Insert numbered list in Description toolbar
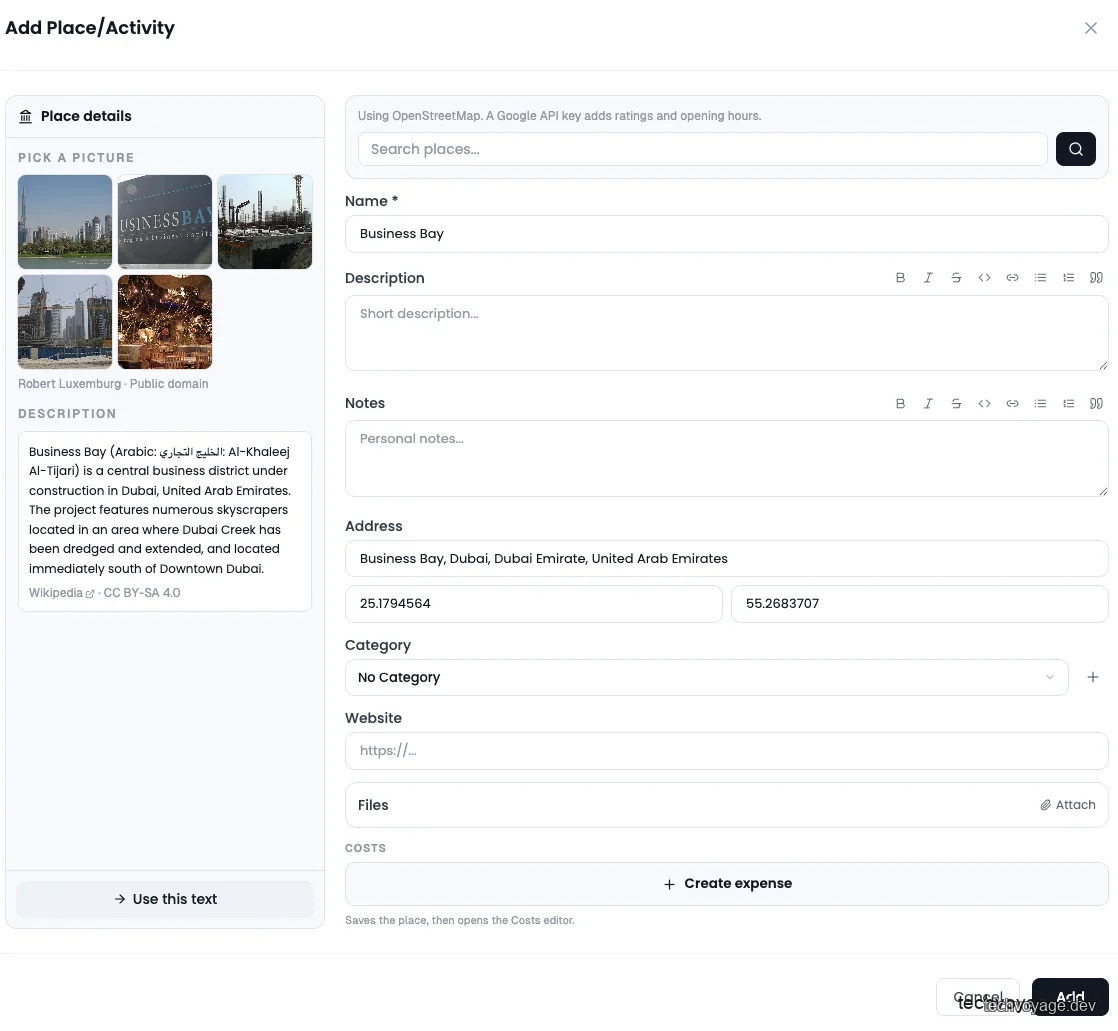This screenshot has width=1118, height=1031. [1068, 278]
